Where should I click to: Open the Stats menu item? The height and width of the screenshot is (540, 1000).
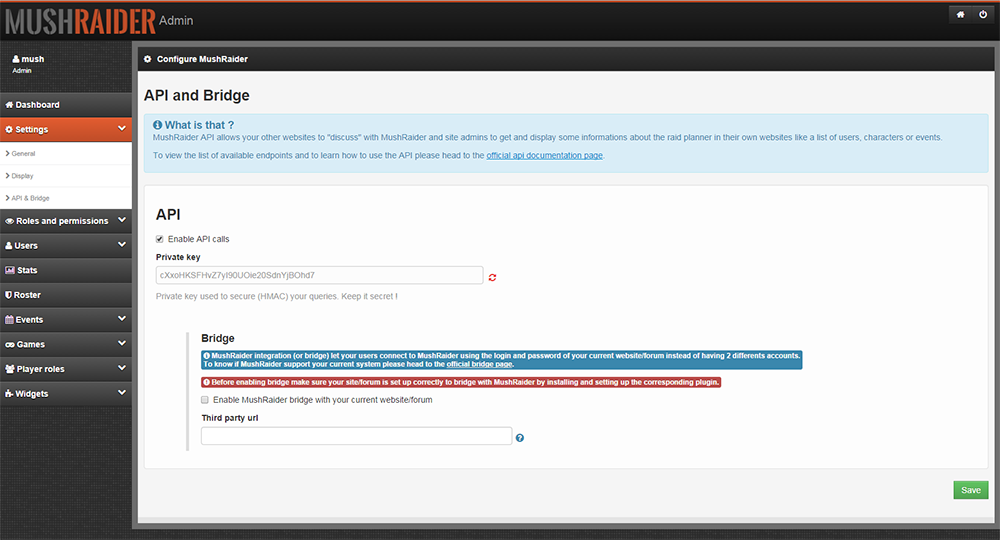point(66,270)
